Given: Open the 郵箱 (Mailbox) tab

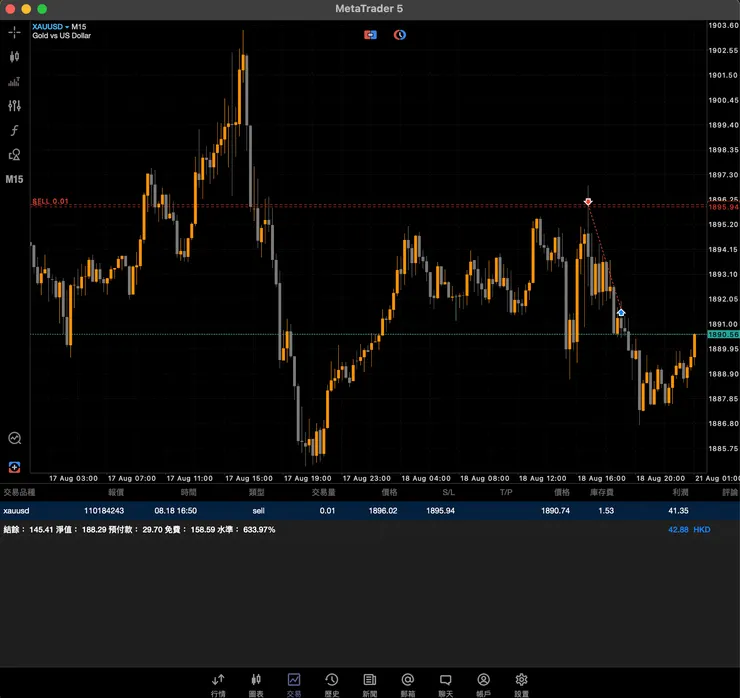Looking at the screenshot, I should [x=407, y=684].
